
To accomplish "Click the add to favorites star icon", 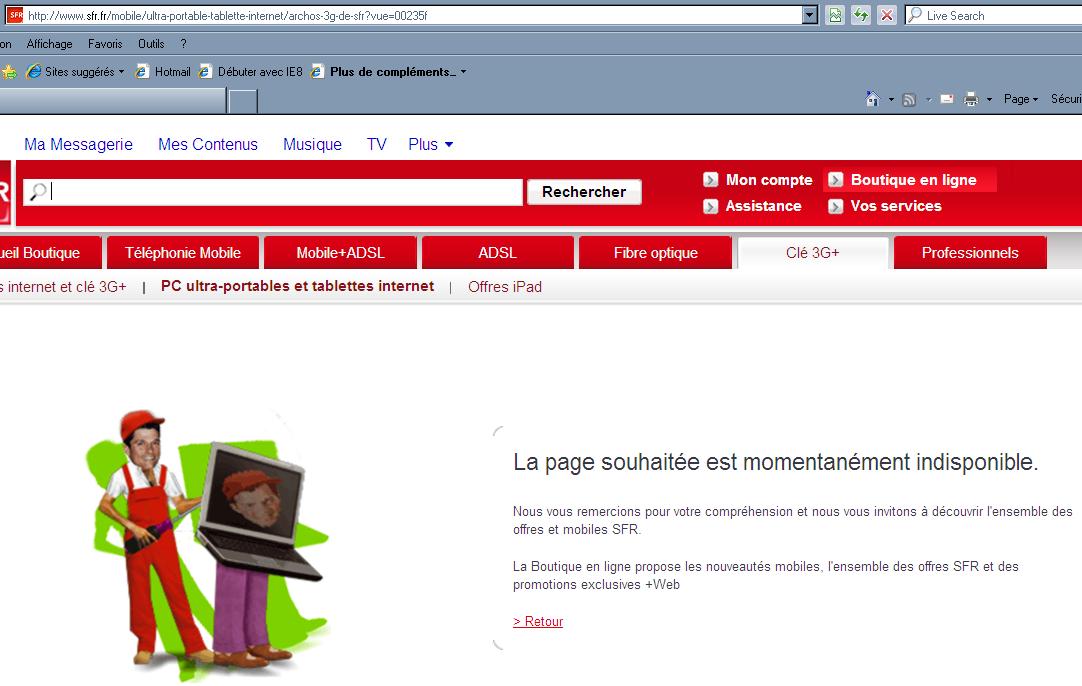I will pos(9,72).
